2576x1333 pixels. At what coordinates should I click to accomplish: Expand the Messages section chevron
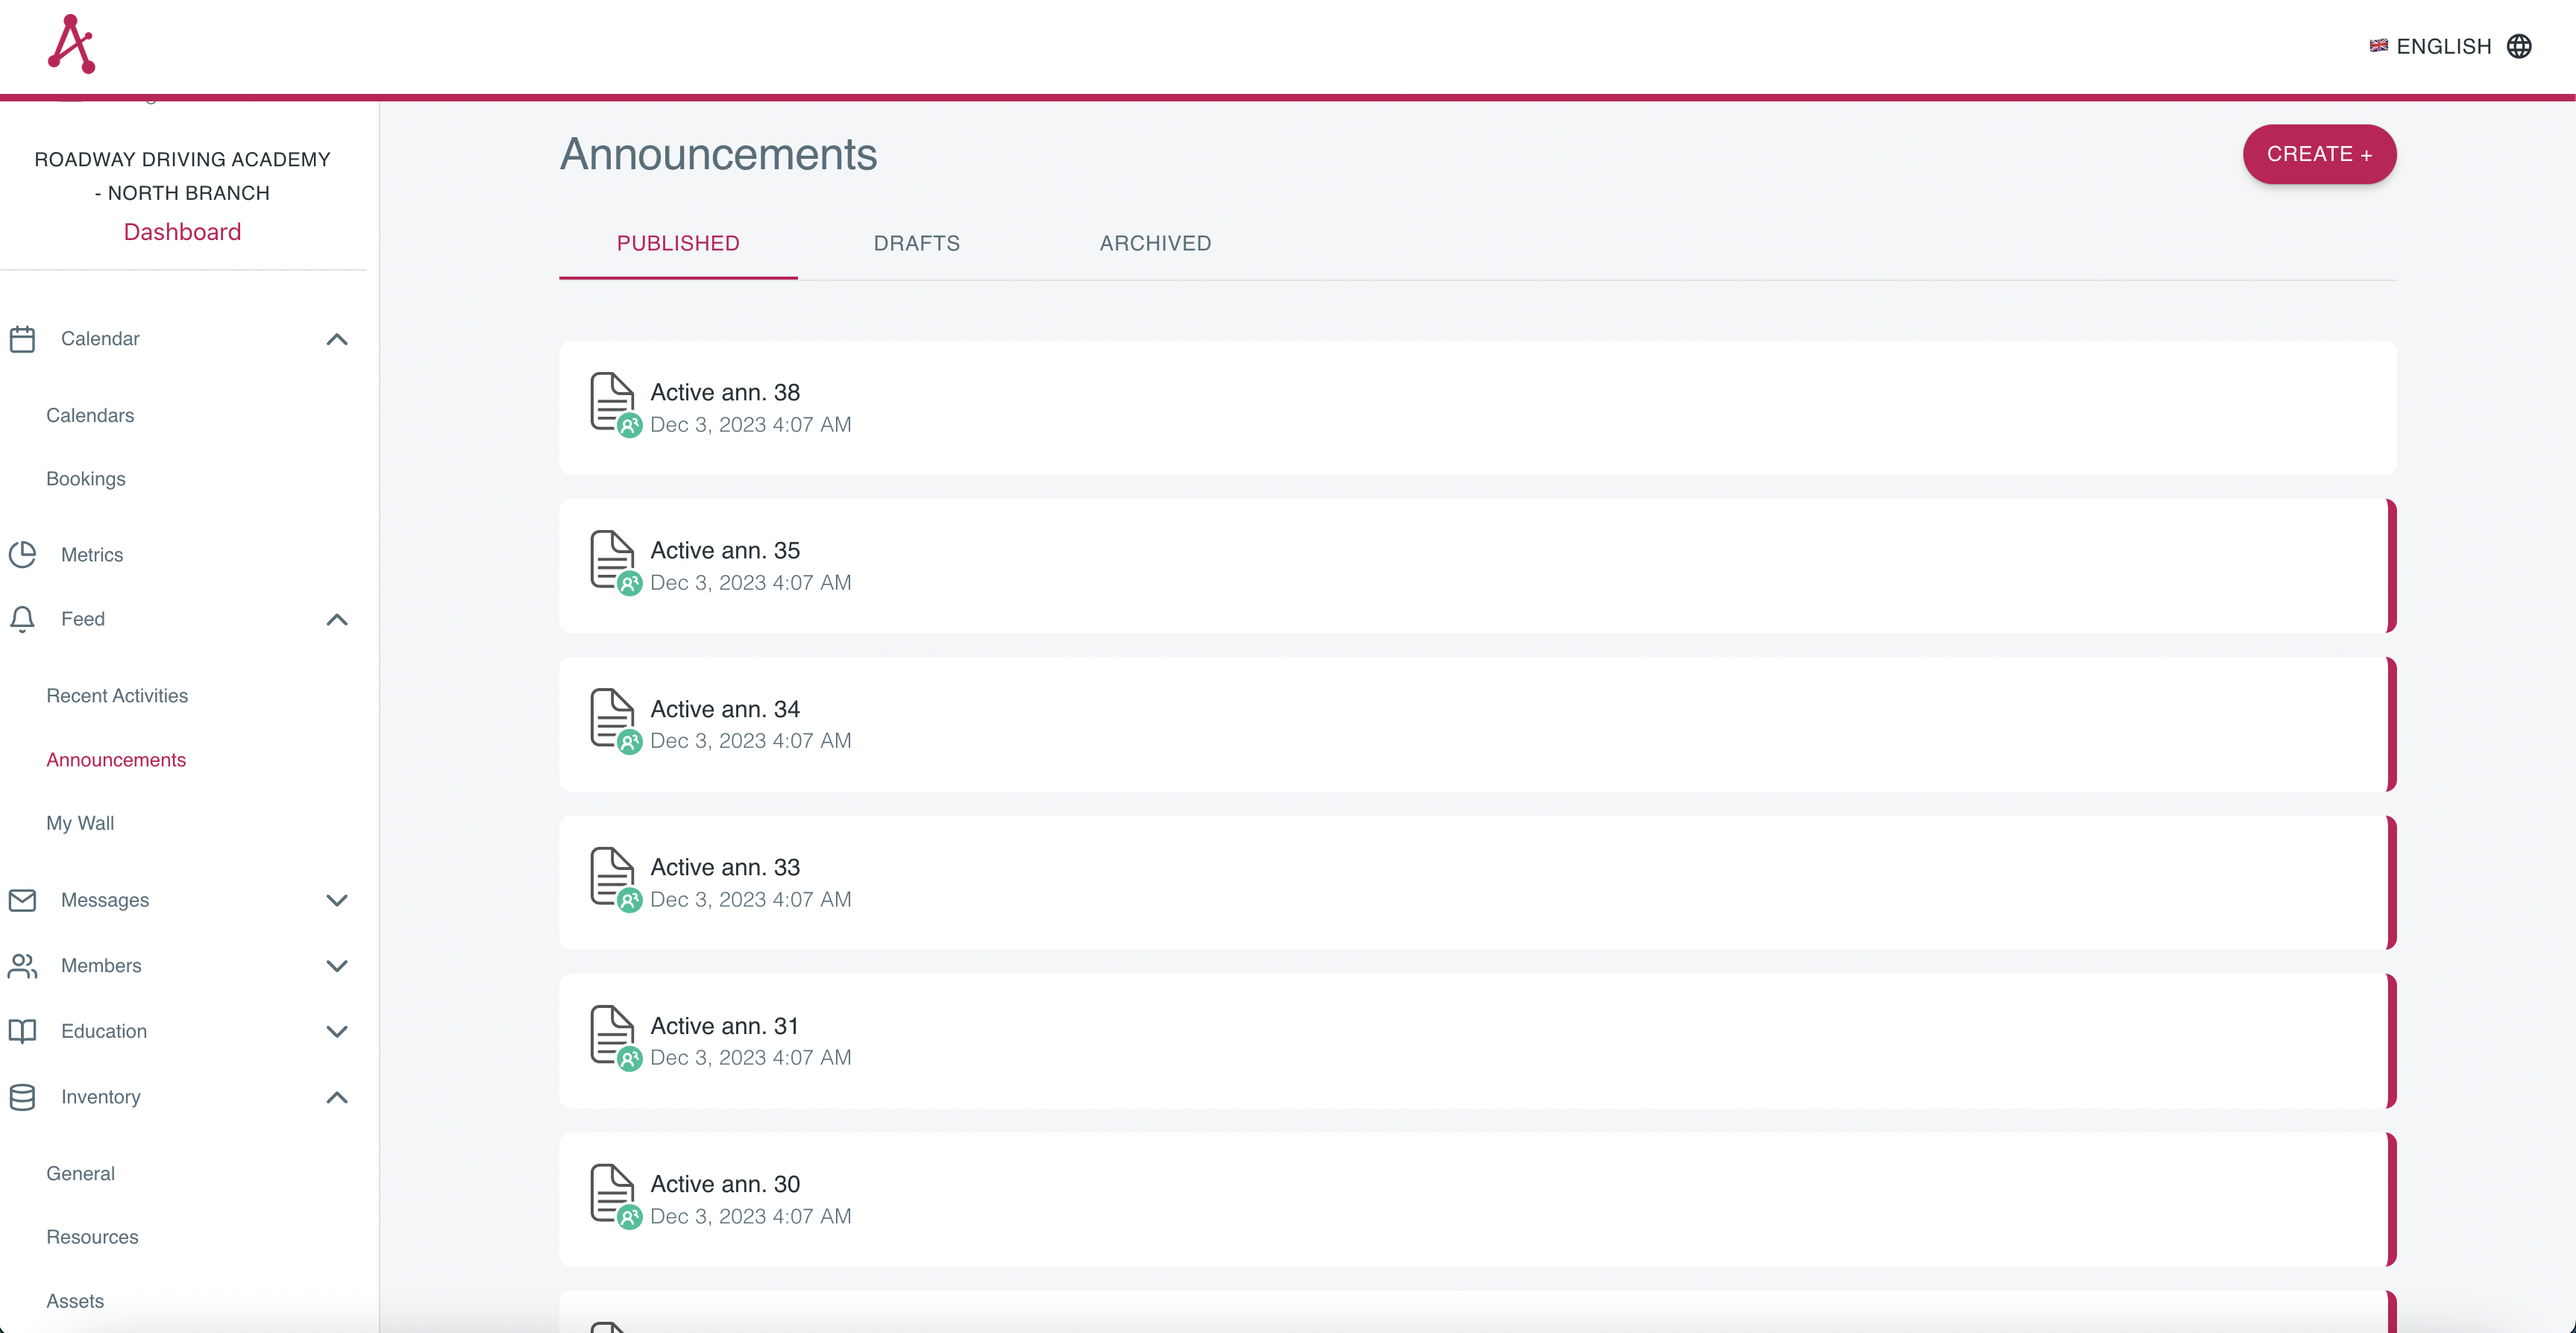[x=337, y=900]
